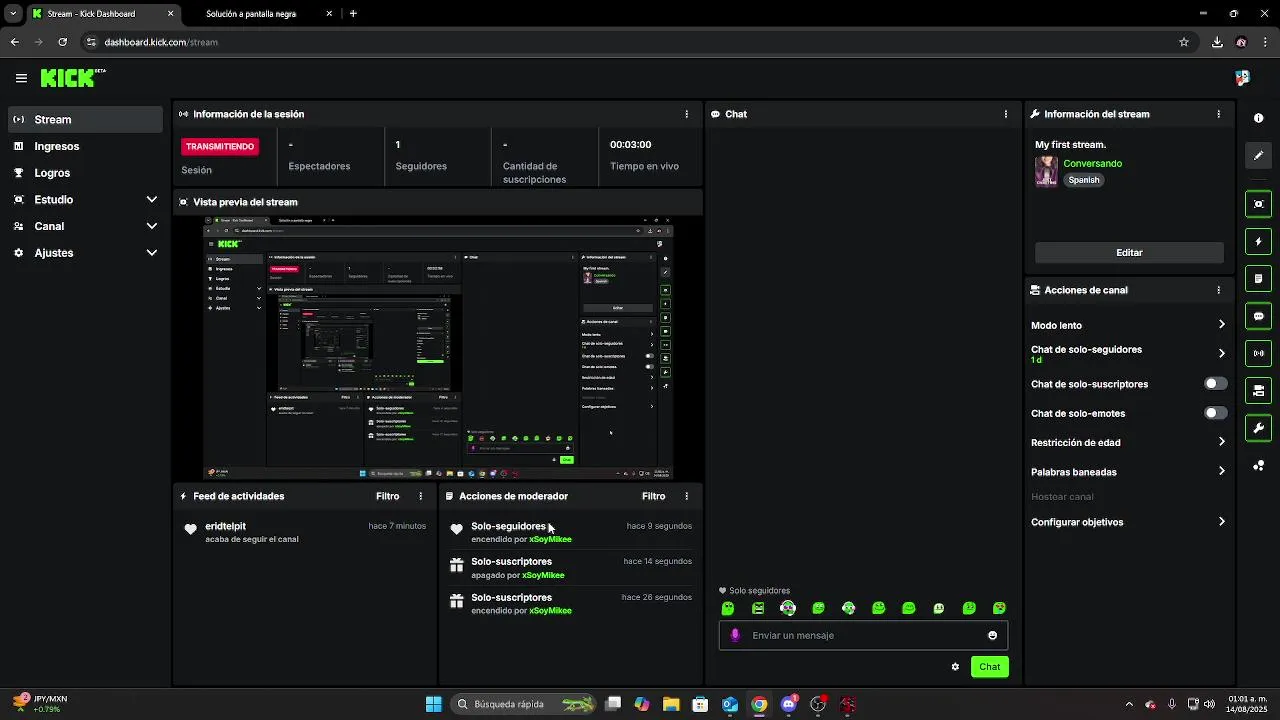
Task: Enable Chat de solo-emotes switch
Action: tap(1215, 413)
